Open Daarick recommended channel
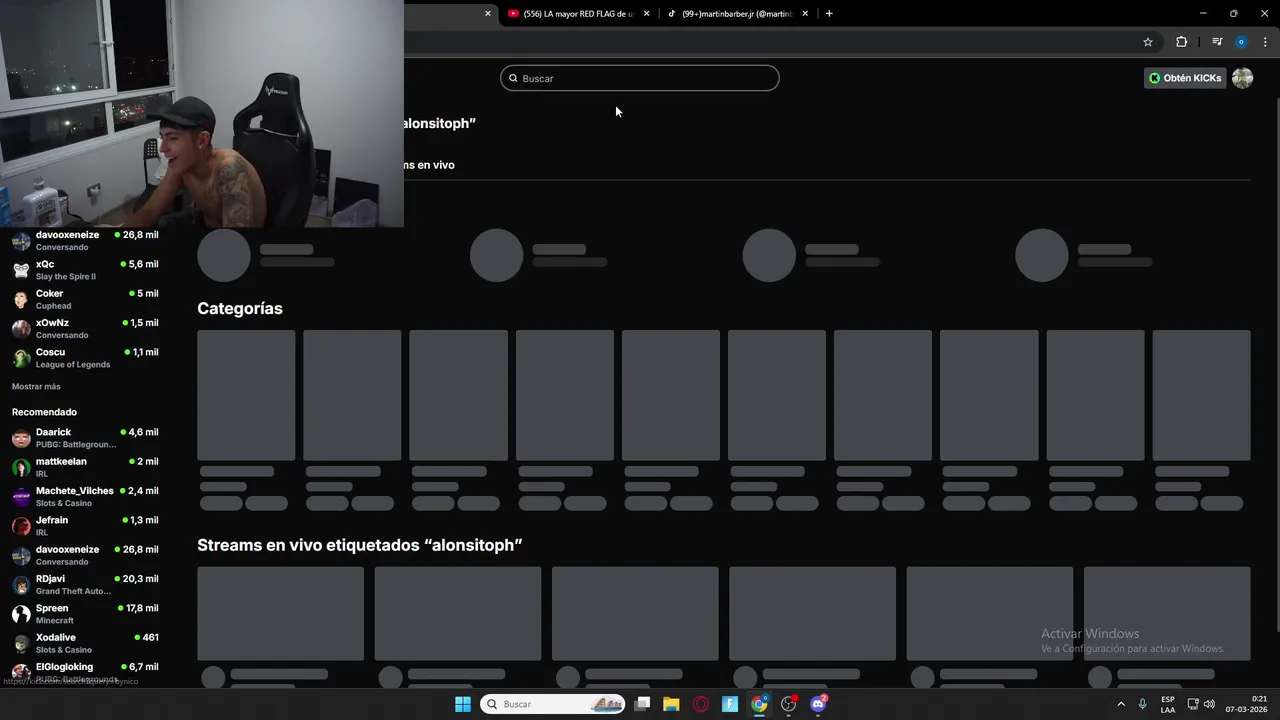The image size is (1280, 720). pos(85,438)
